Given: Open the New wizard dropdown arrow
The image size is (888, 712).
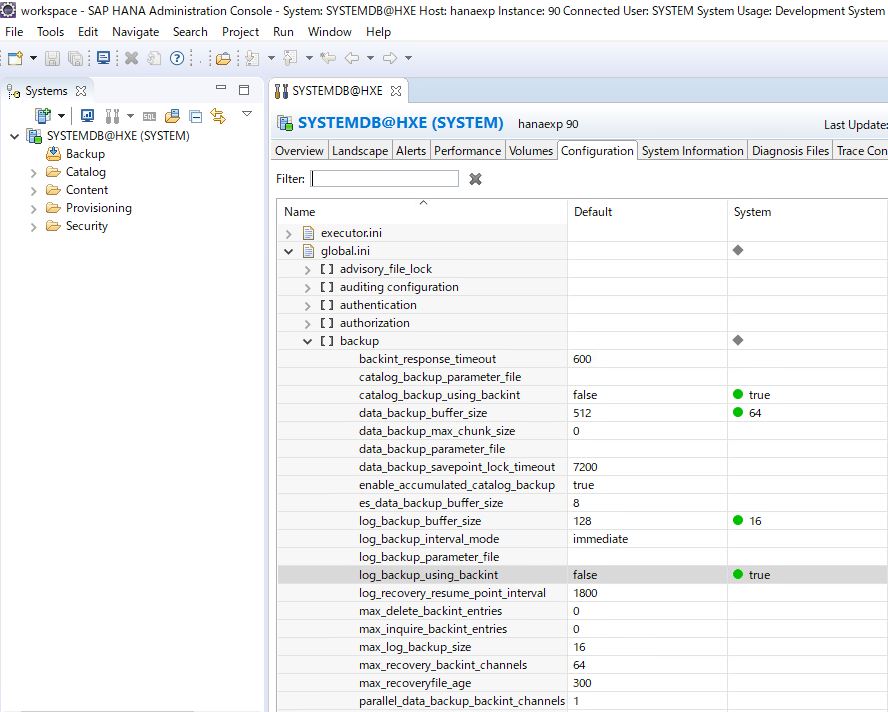Looking at the screenshot, I should [x=33, y=58].
